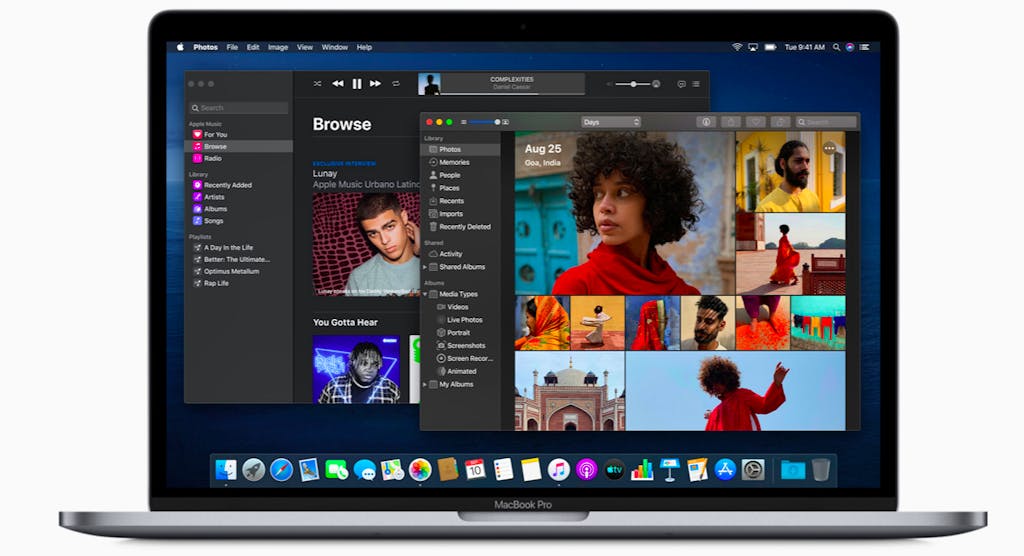Open the Edit menu
1024x556 pixels.
coord(253,47)
